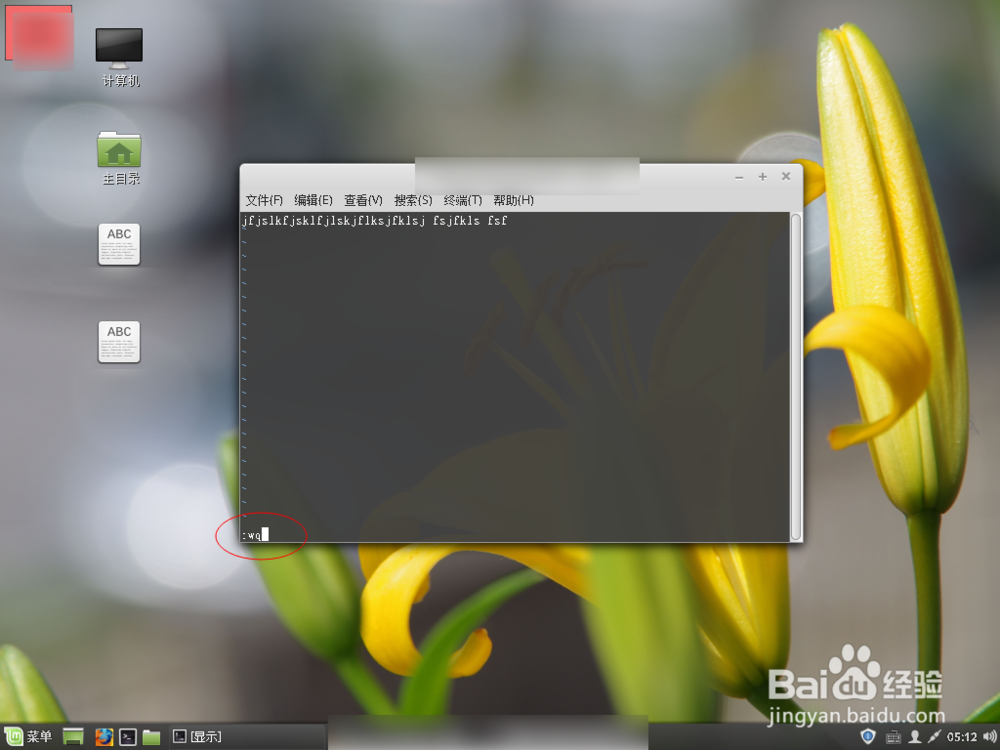The image size is (1000, 750).
Task: Select the first ABC text file on desktop
Action: (119, 243)
